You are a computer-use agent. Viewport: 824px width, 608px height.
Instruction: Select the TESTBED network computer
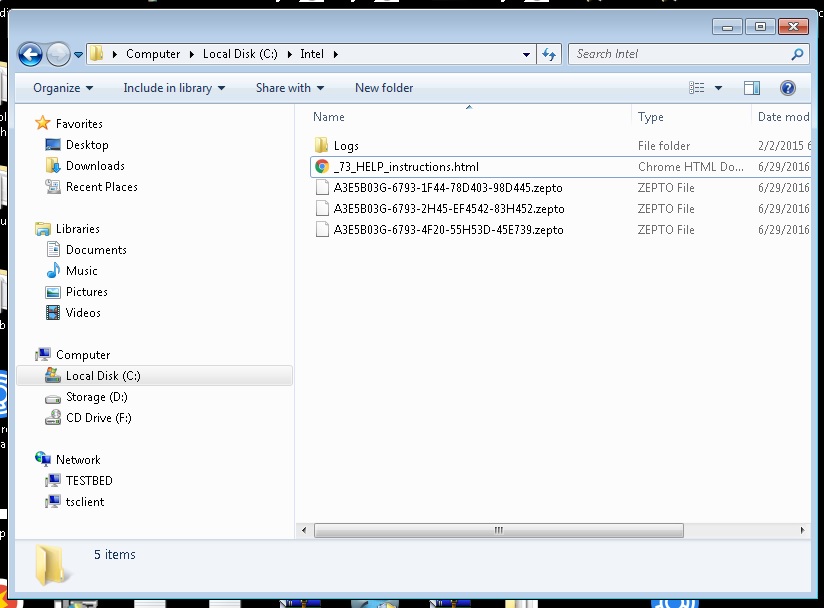click(89, 481)
